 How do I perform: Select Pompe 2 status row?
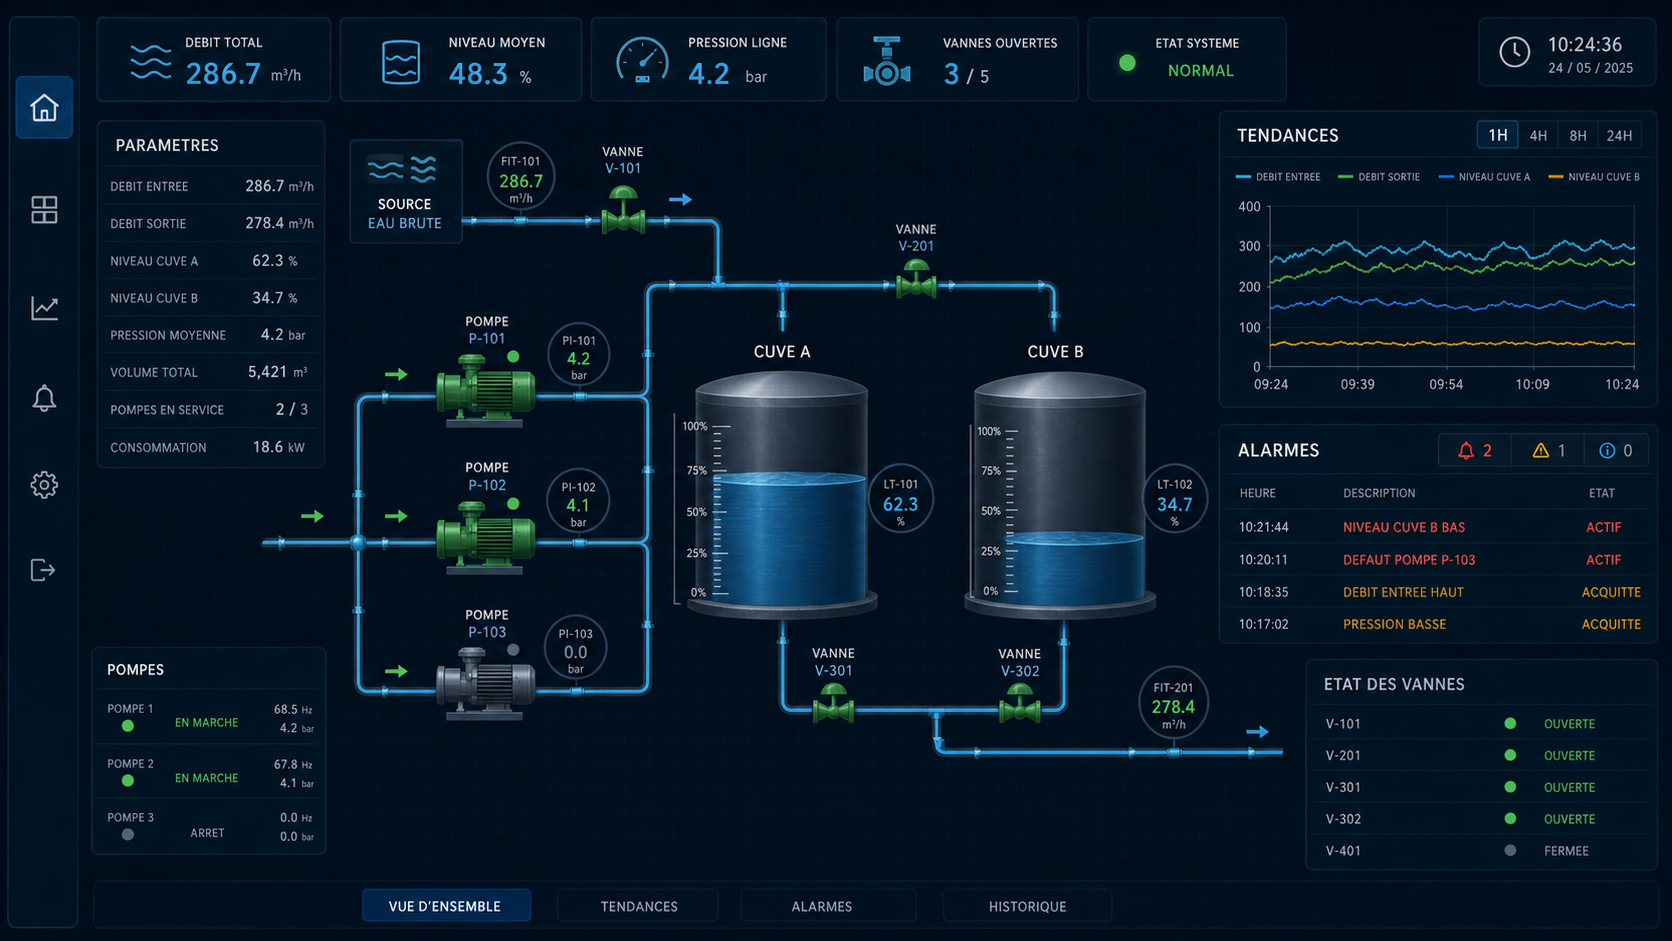click(210, 773)
